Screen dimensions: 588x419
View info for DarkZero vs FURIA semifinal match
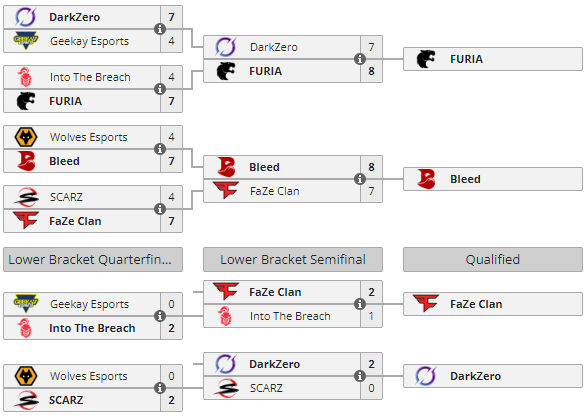(x=360, y=59)
